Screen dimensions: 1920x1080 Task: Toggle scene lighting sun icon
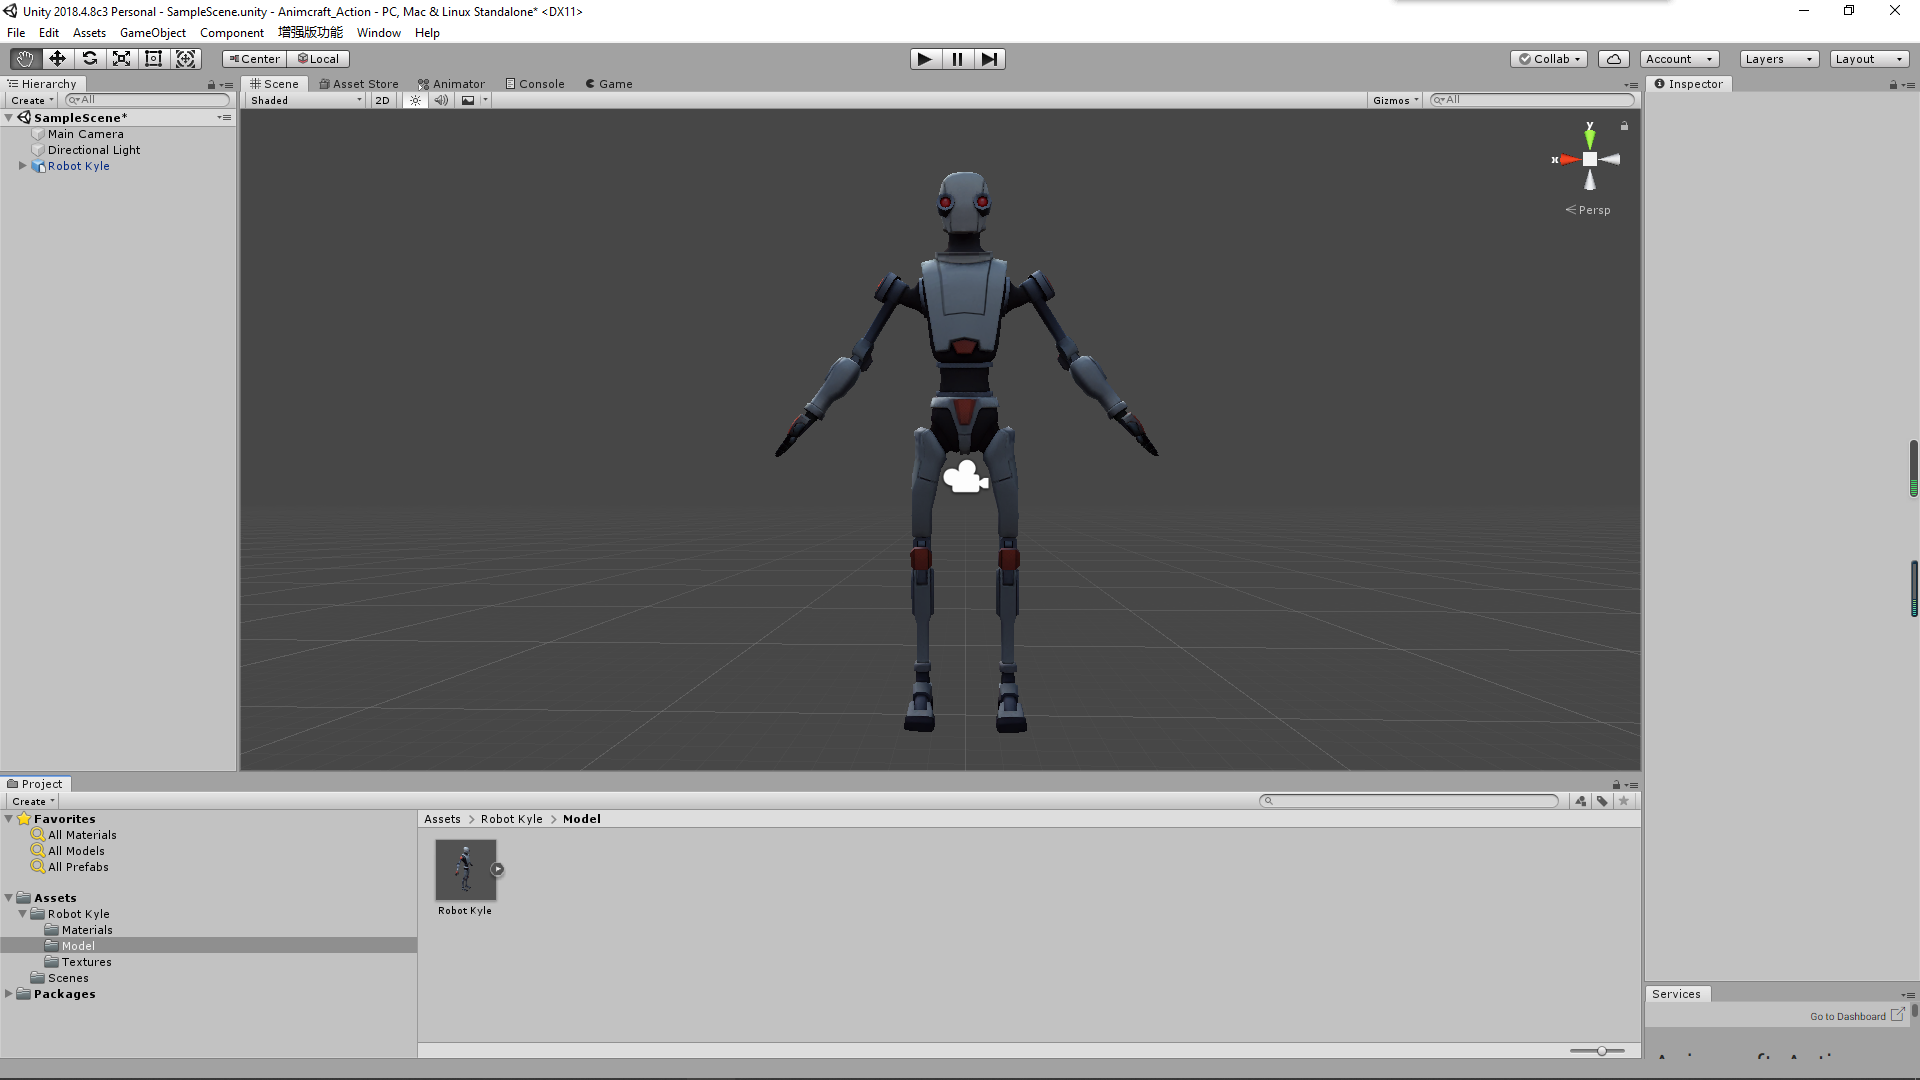coord(415,100)
